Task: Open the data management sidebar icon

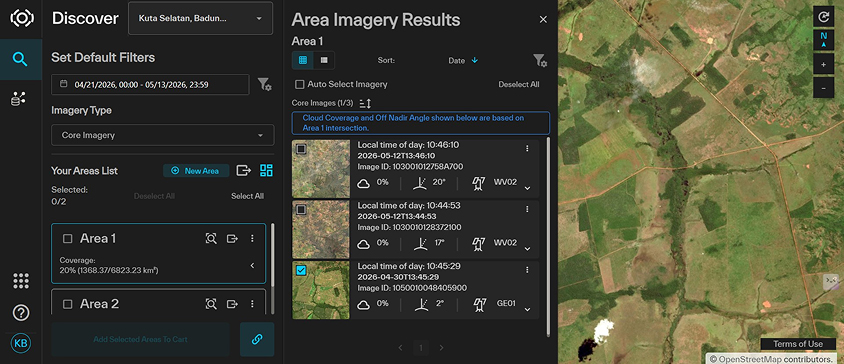Action: point(19,99)
